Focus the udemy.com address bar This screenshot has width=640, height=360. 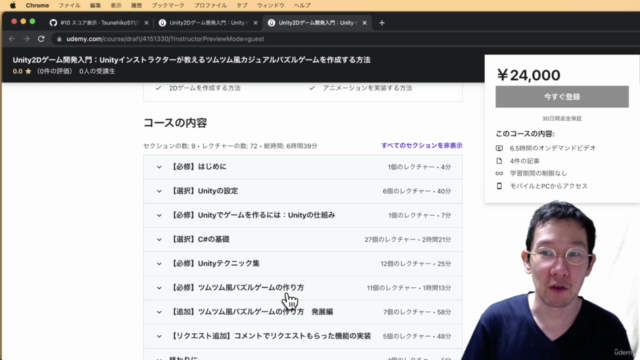(165, 39)
